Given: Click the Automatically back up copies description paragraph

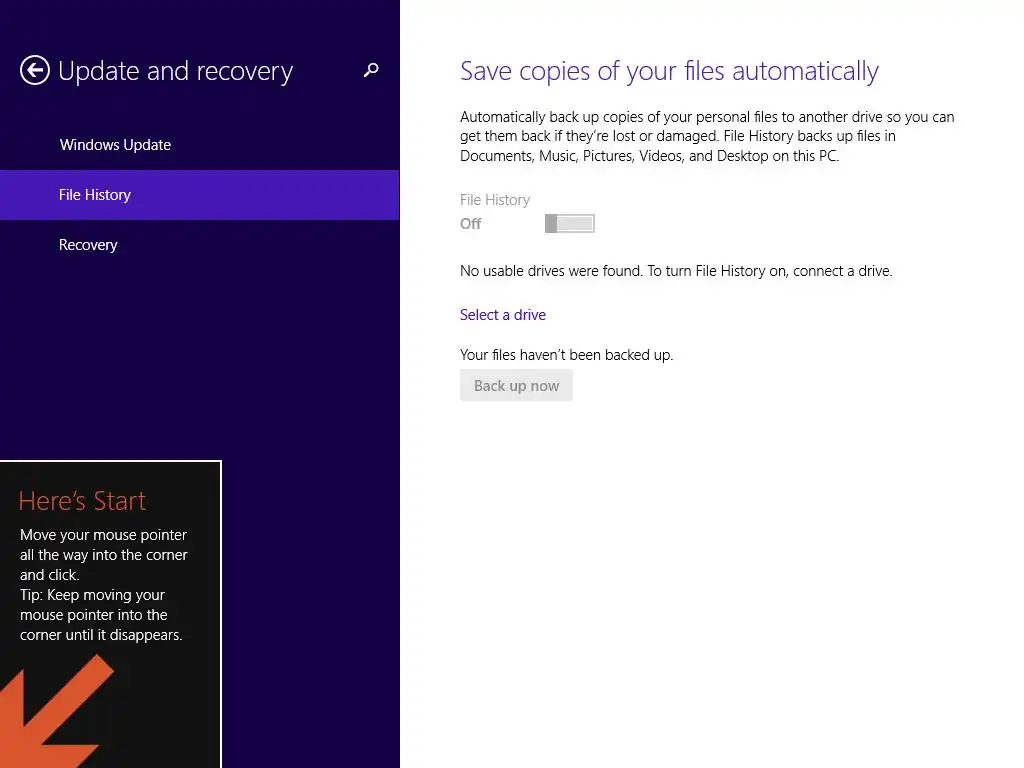Looking at the screenshot, I should [x=707, y=136].
